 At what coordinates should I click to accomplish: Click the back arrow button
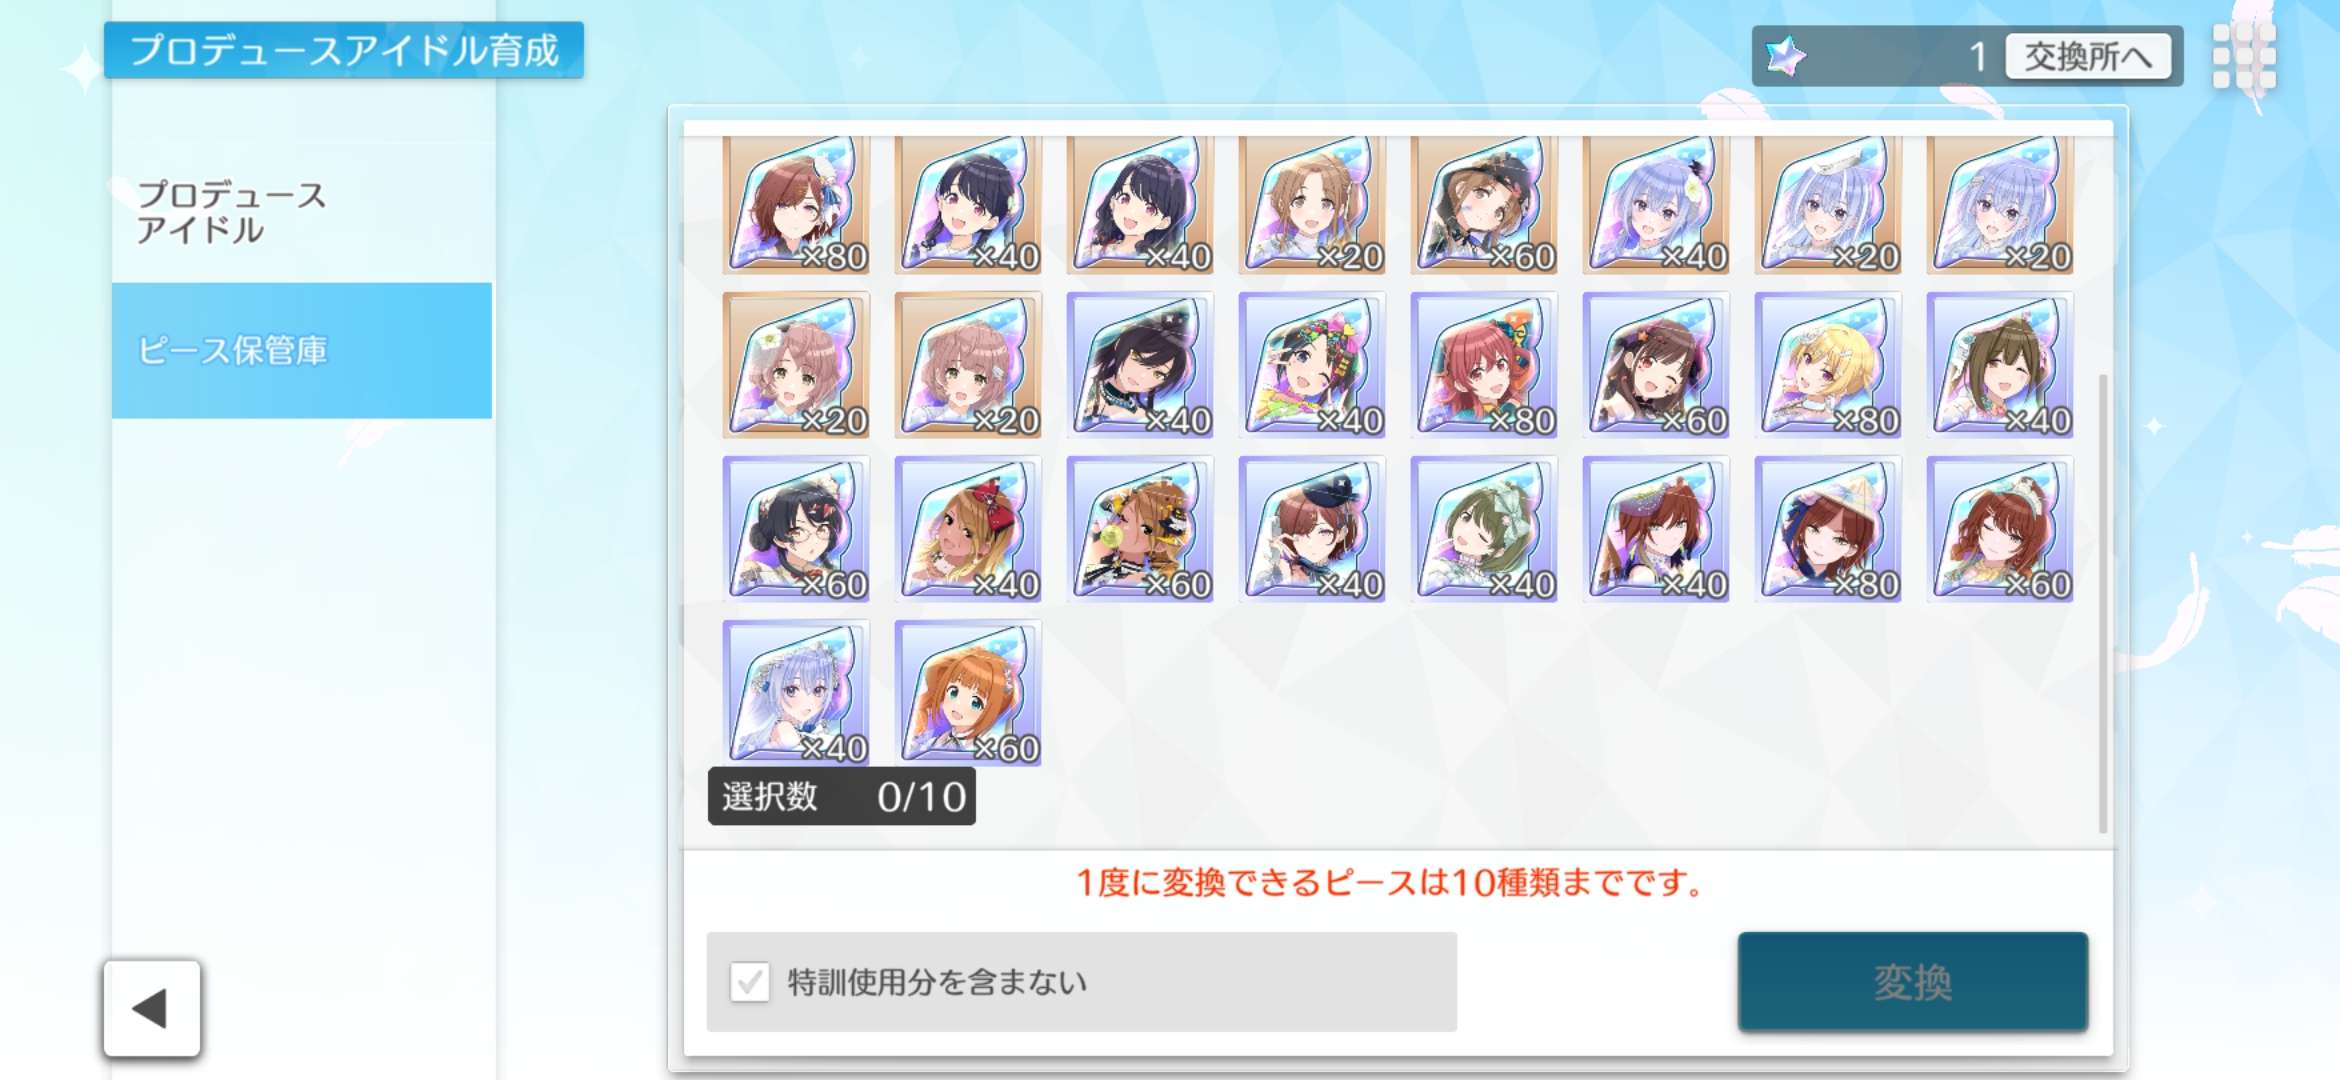click(152, 1008)
